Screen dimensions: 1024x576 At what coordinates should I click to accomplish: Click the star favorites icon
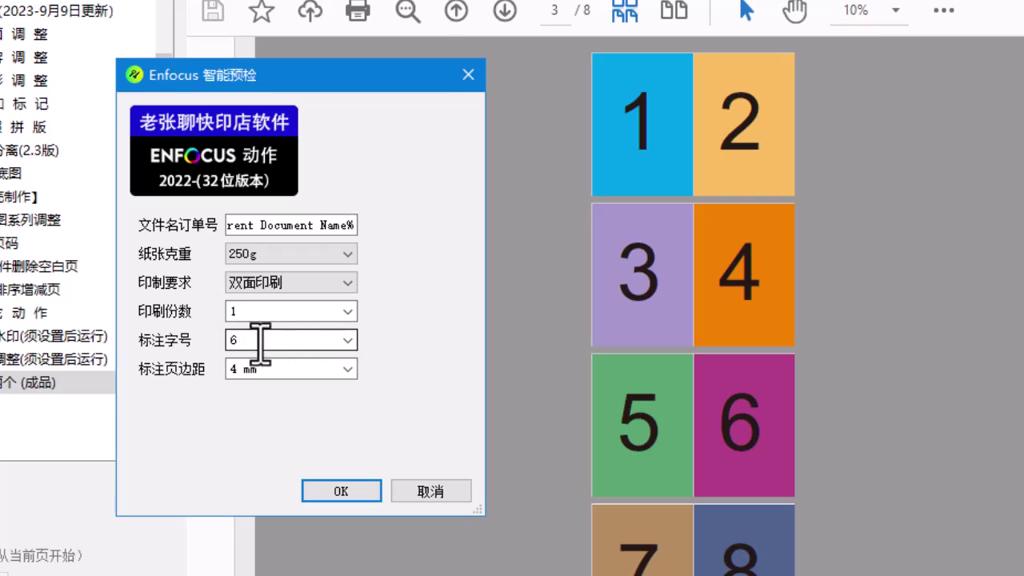tap(261, 11)
